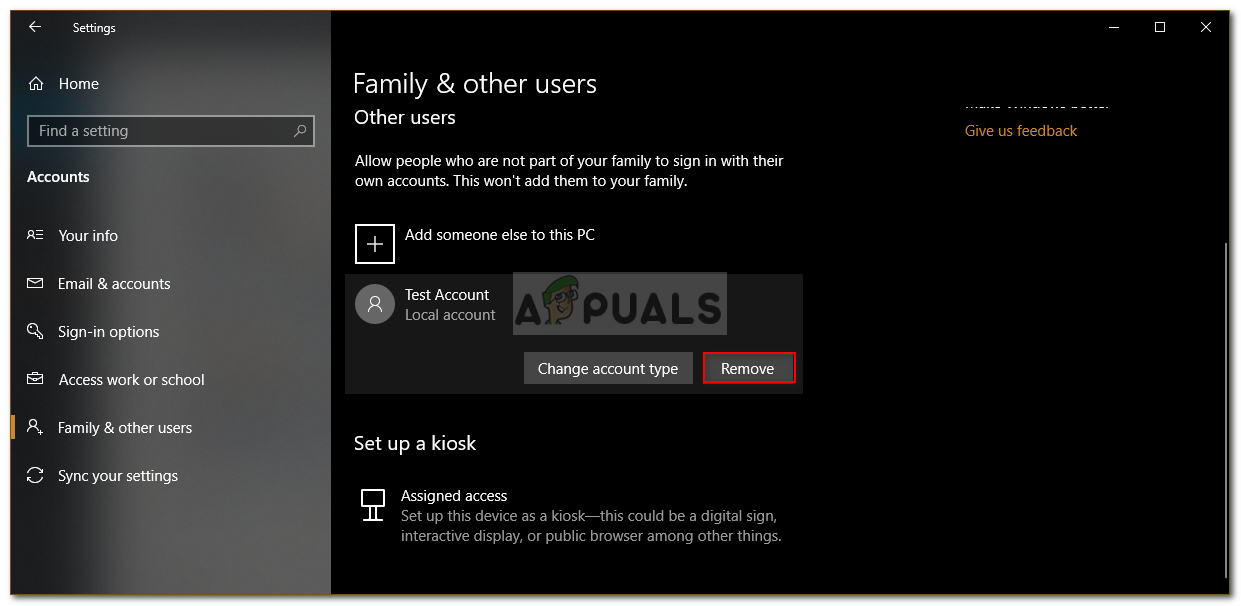The image size is (1241, 606).
Task: Click the Access work or school briefcase icon
Action: [36, 380]
